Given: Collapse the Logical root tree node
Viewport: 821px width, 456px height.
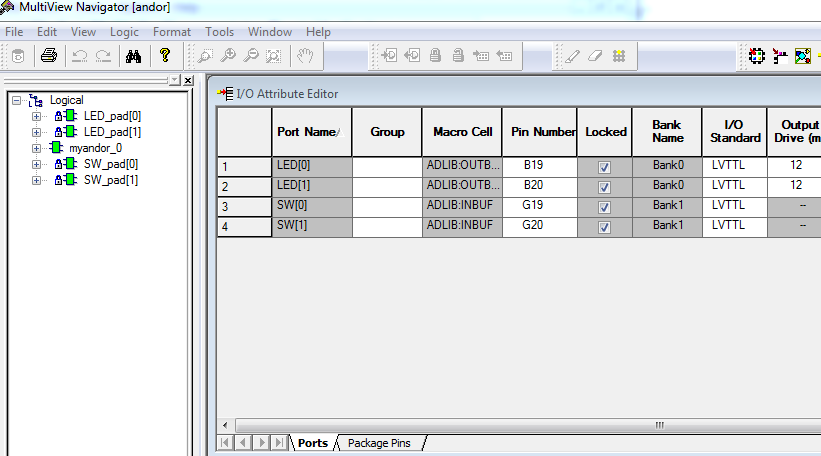Looking at the screenshot, I should 17,100.
